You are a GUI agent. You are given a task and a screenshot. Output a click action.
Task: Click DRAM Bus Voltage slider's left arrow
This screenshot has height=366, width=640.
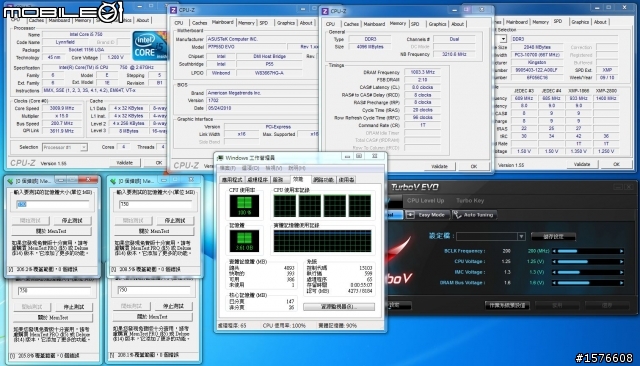coord(554,283)
